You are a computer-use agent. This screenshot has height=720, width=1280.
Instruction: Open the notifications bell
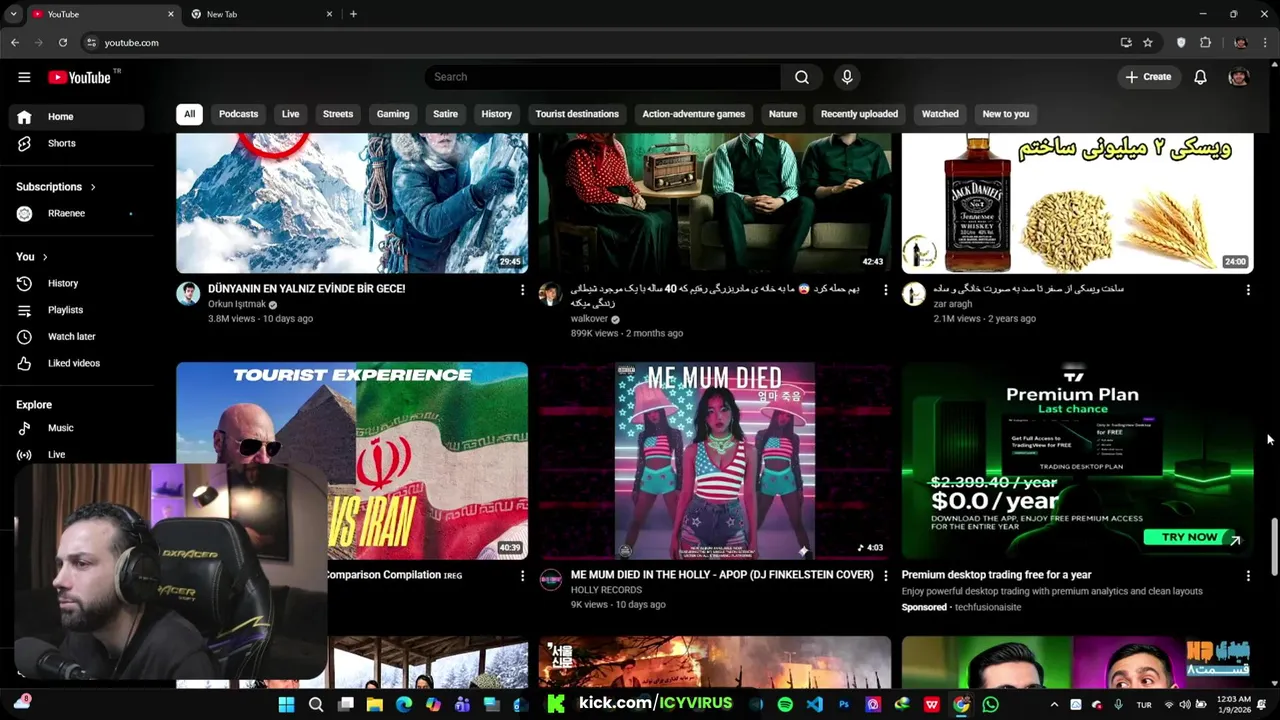pyautogui.click(x=1200, y=77)
